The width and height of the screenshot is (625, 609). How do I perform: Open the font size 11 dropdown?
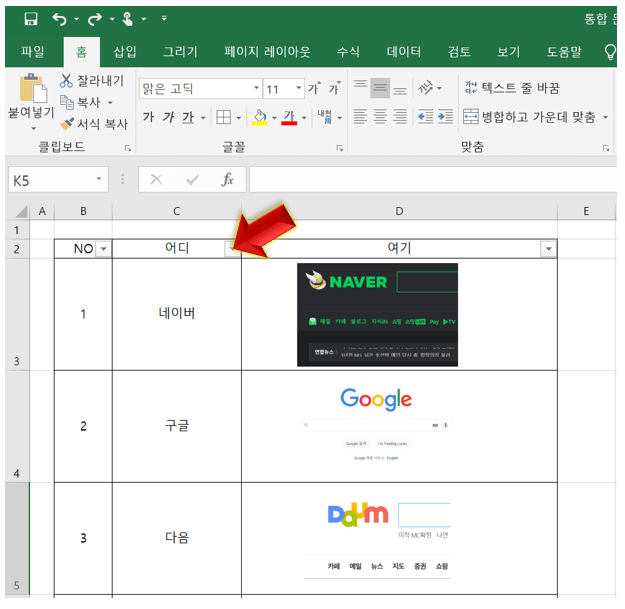(x=299, y=88)
